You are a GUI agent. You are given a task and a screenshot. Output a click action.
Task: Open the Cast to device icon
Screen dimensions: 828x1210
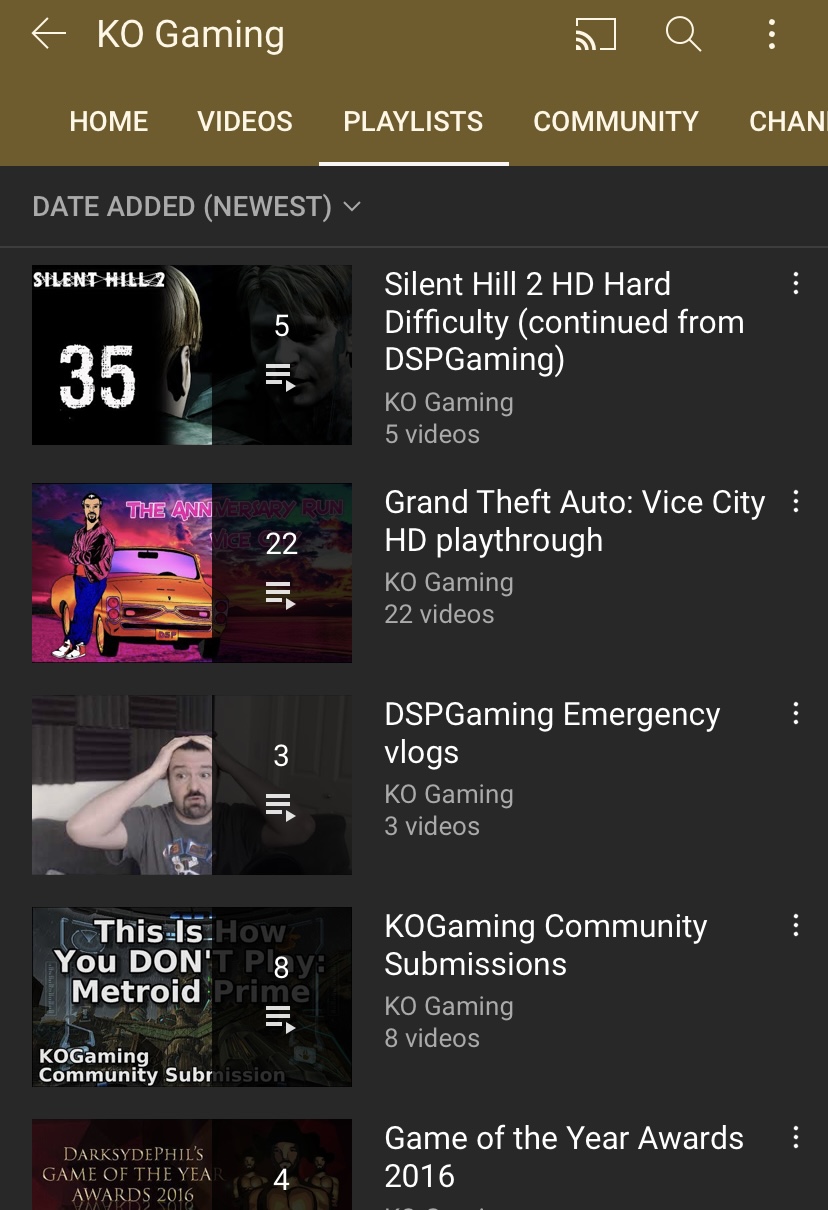(595, 35)
